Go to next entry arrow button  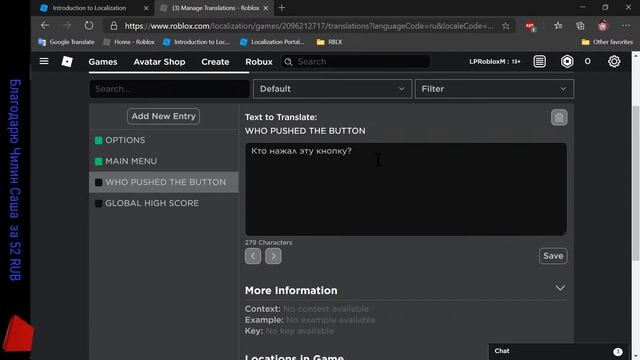click(x=273, y=256)
